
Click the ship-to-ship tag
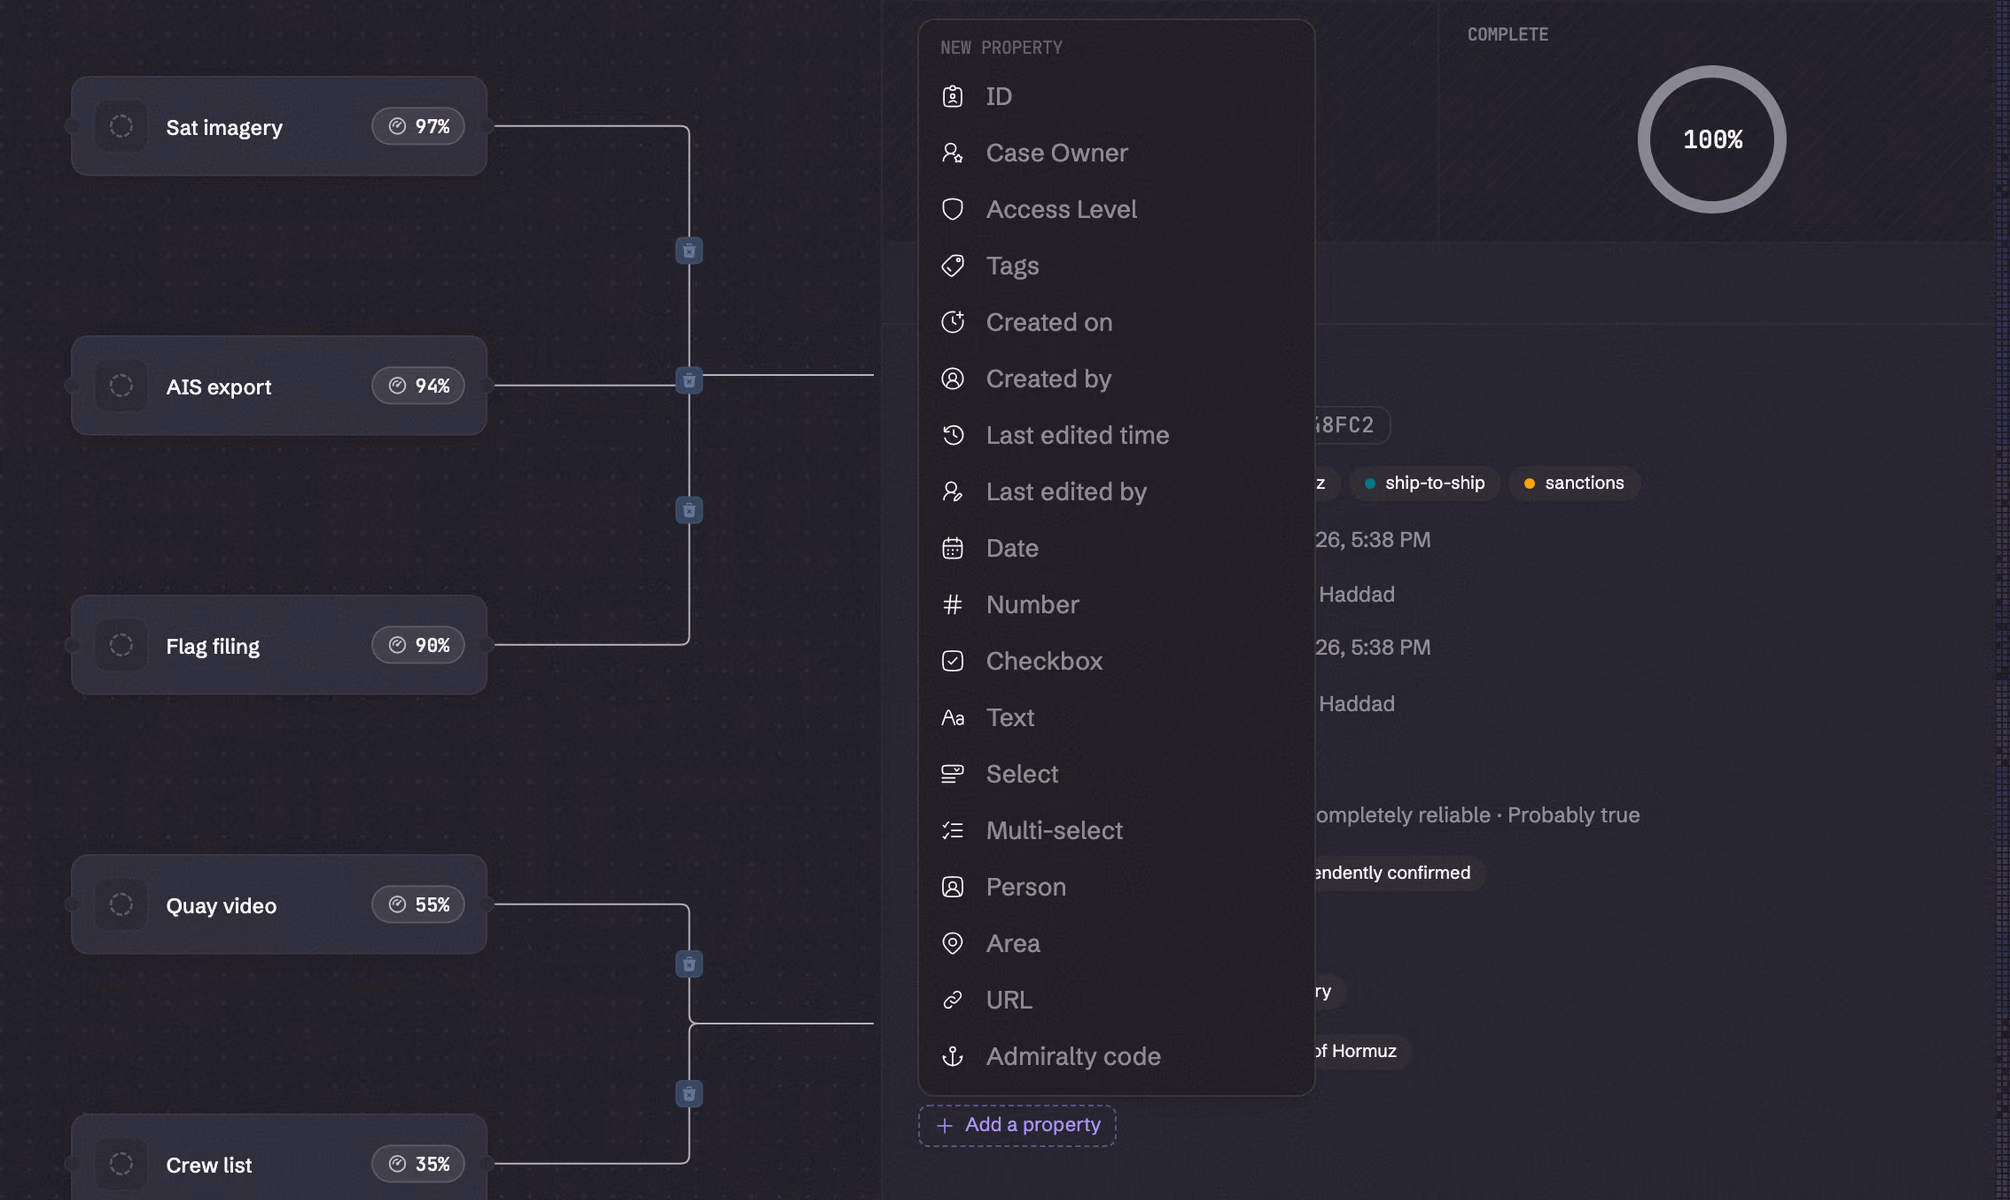point(1424,483)
